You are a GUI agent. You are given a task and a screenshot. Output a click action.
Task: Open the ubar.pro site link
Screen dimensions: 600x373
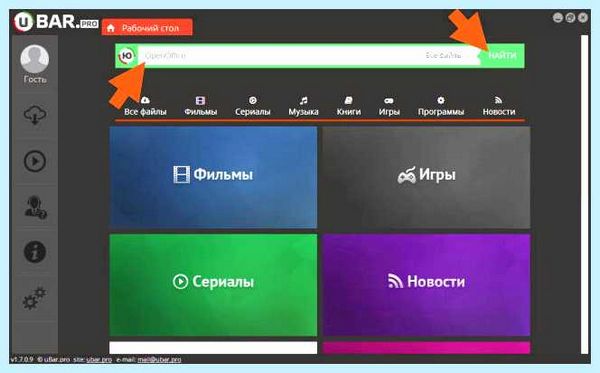tap(99, 360)
